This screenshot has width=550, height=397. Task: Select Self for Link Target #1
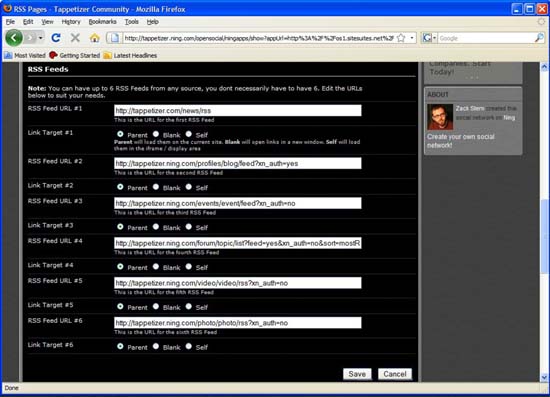click(x=189, y=134)
